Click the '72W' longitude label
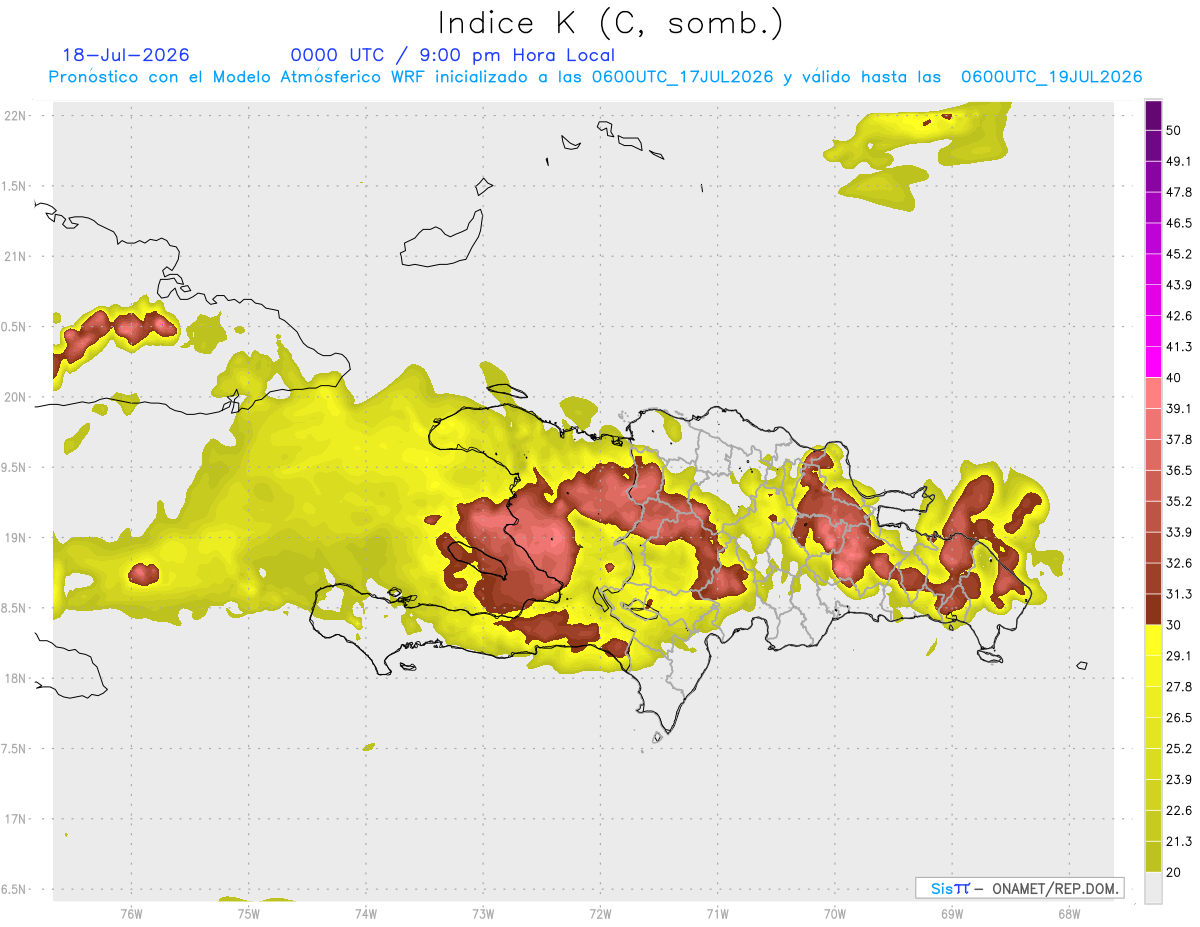 tap(600, 912)
